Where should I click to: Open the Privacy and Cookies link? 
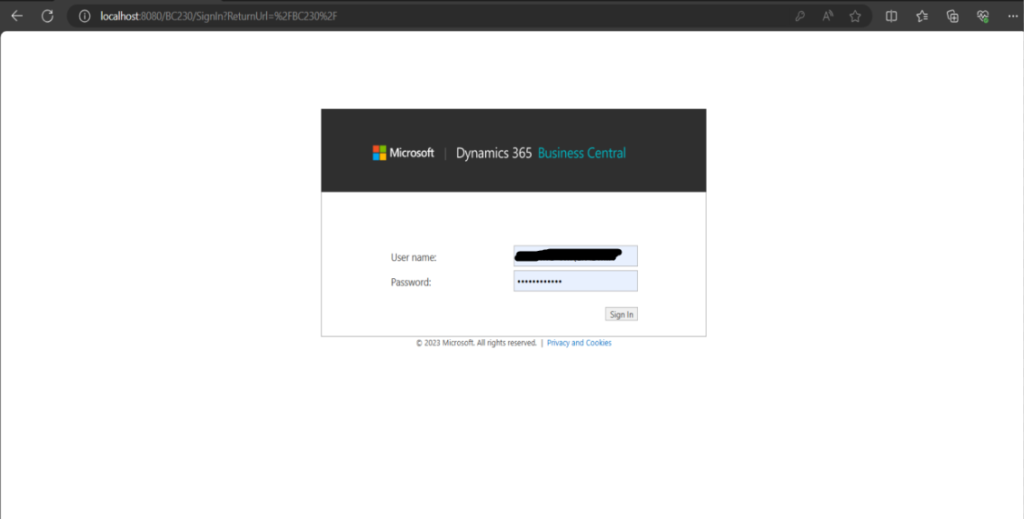point(579,343)
